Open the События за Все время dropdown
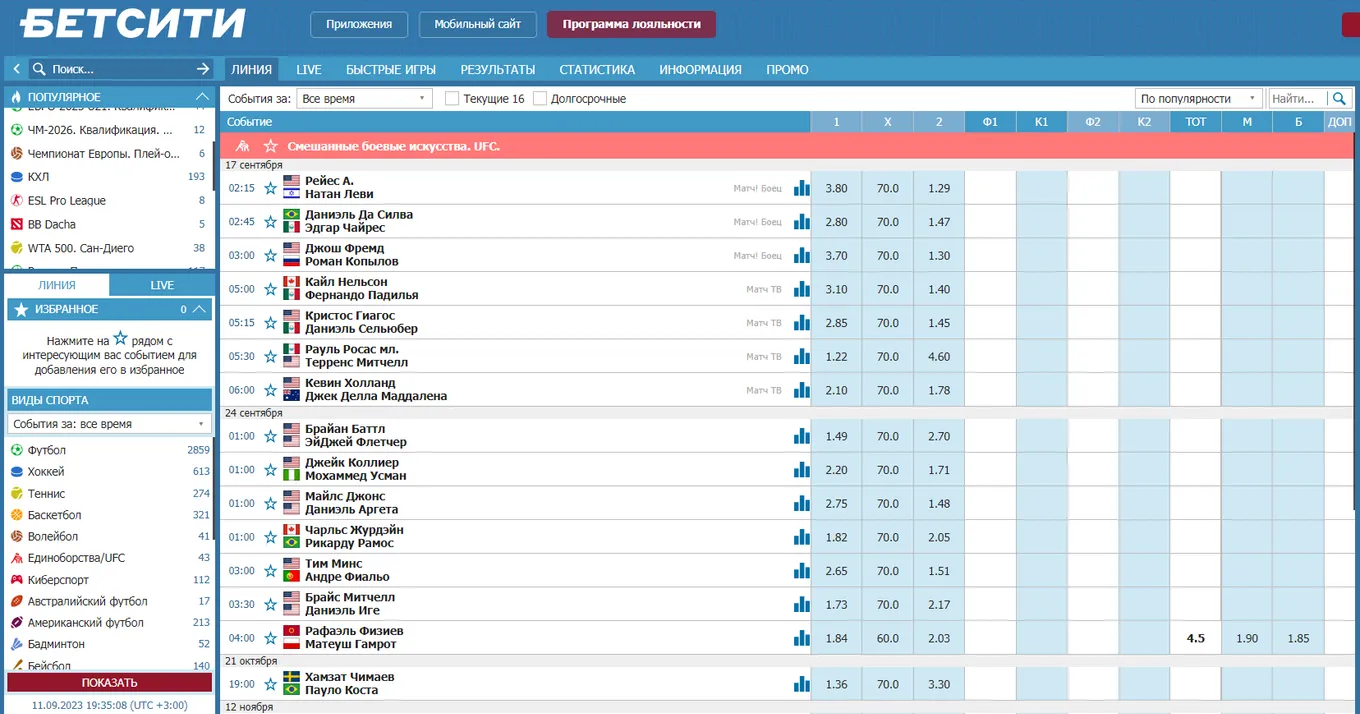The width and height of the screenshot is (1360, 714). 364,98
